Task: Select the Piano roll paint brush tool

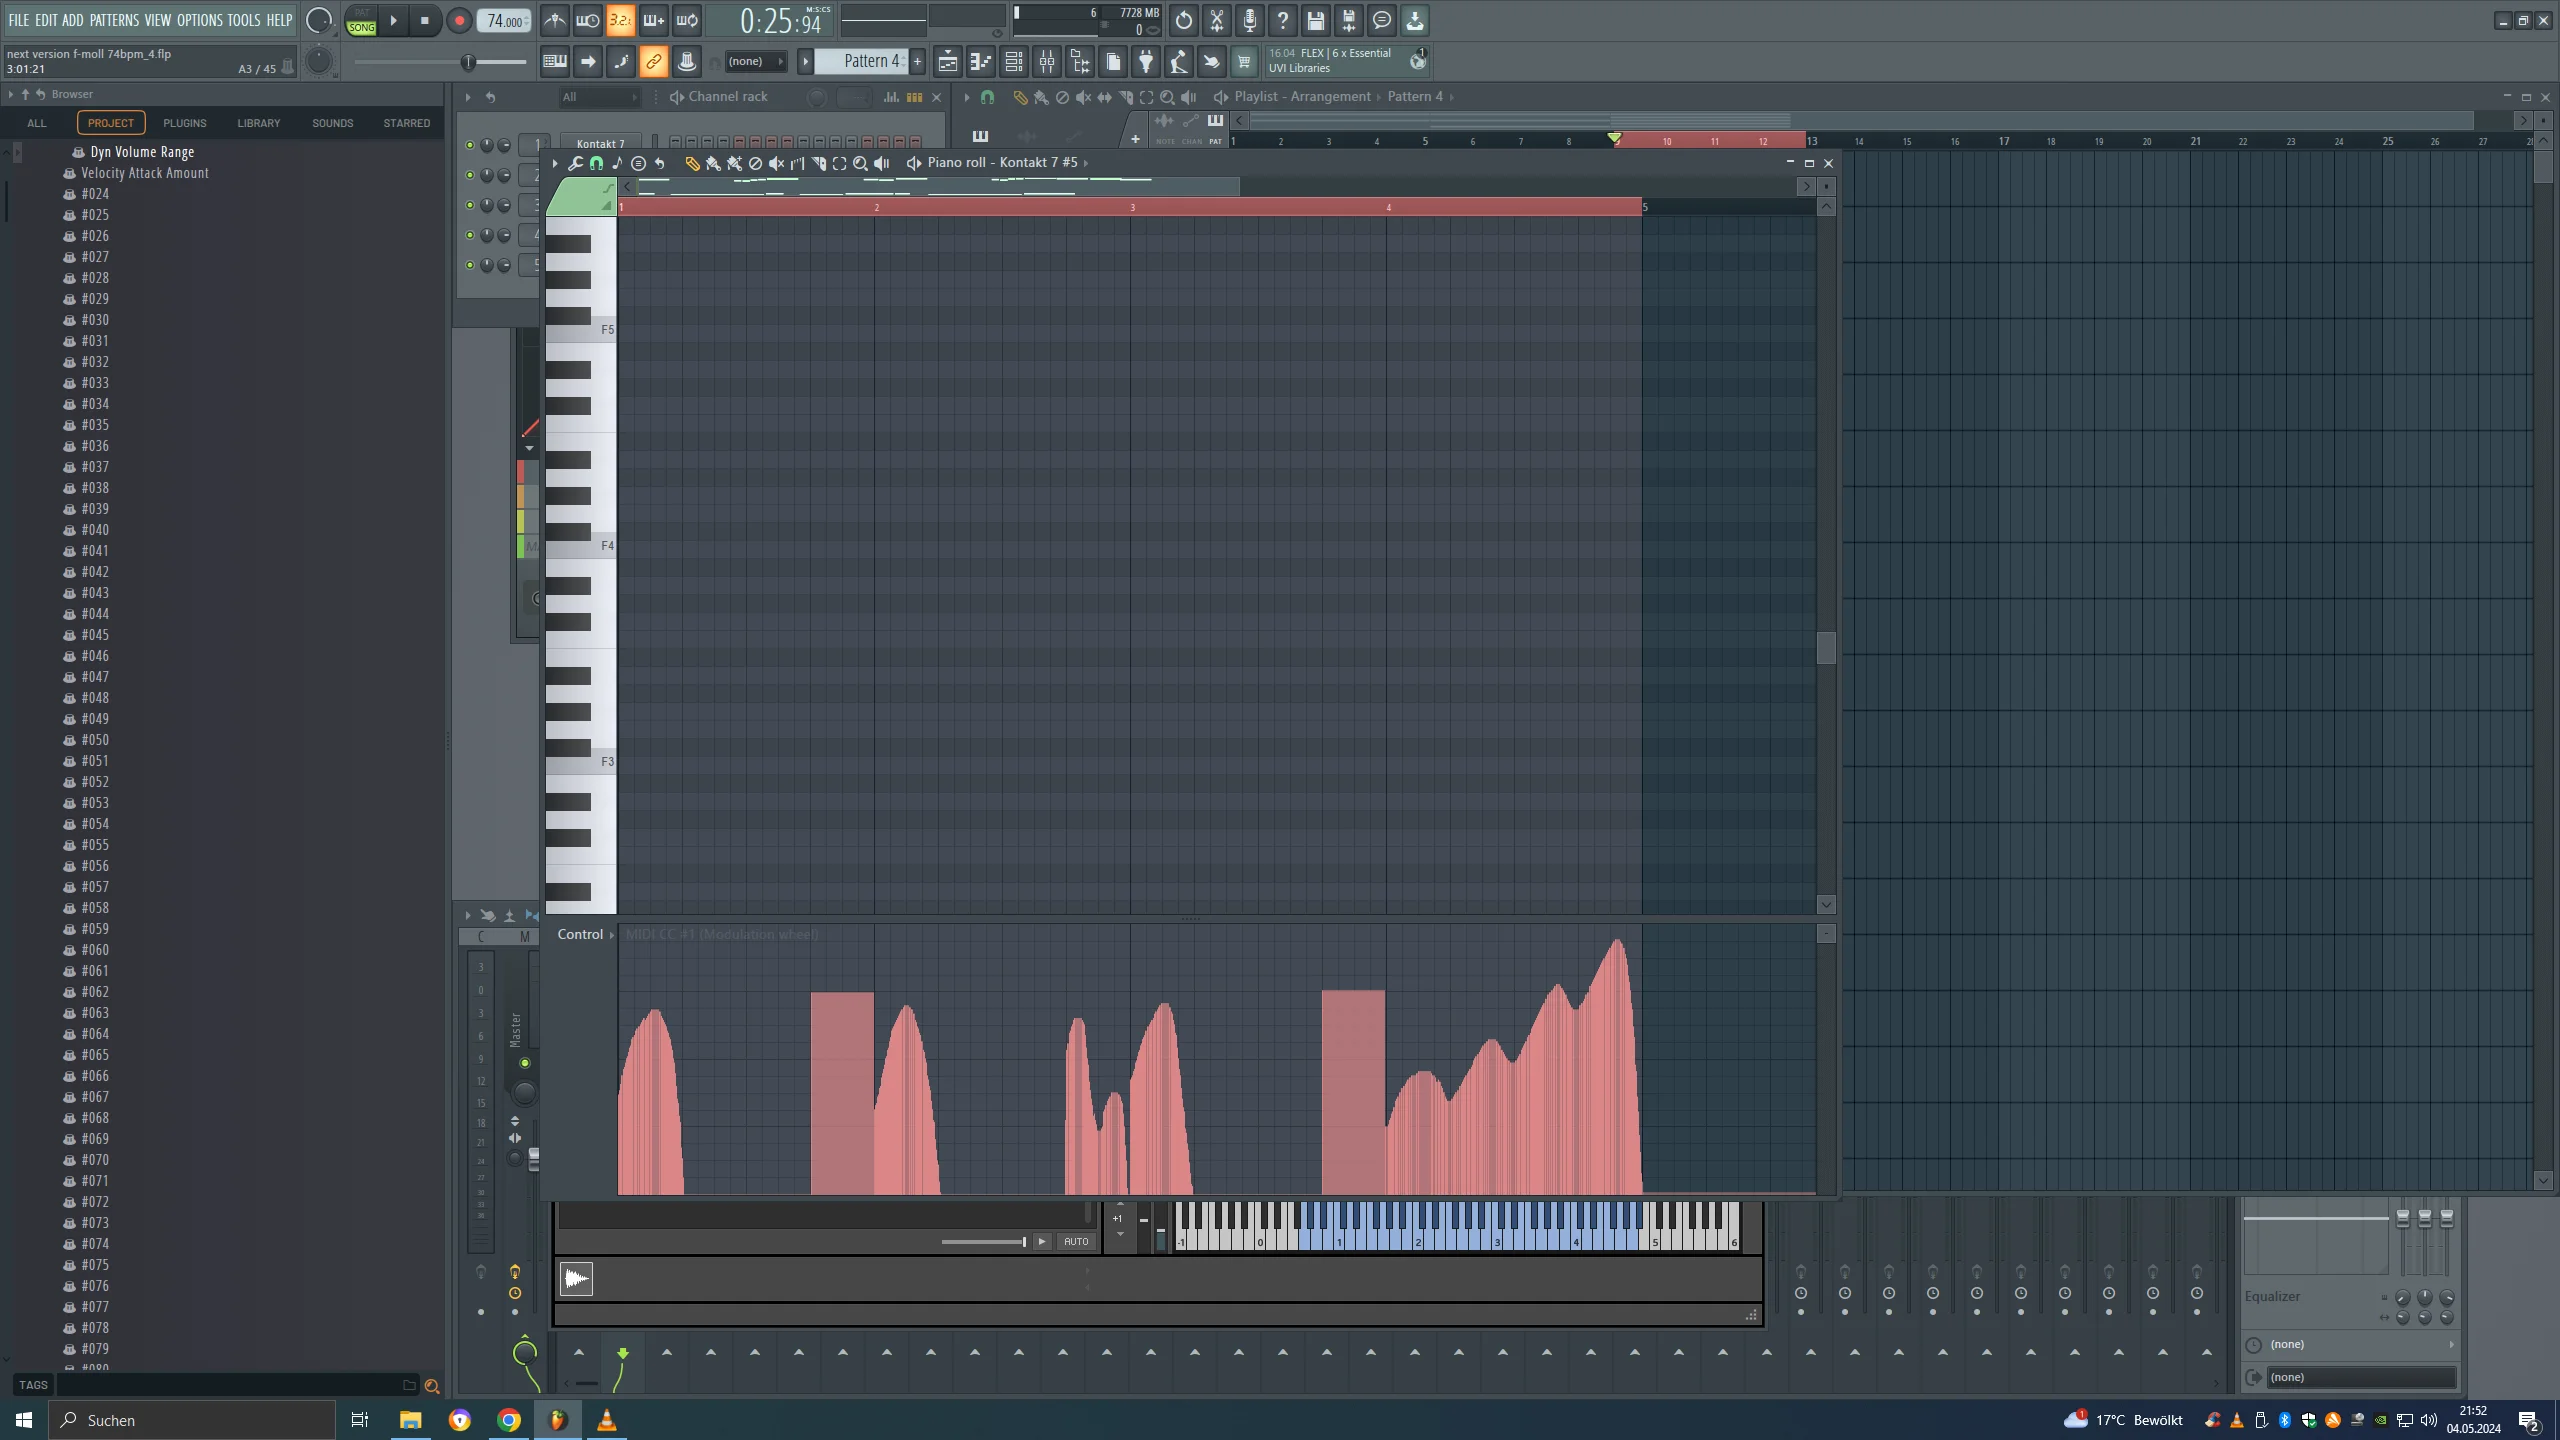Action: pyautogui.click(x=712, y=163)
